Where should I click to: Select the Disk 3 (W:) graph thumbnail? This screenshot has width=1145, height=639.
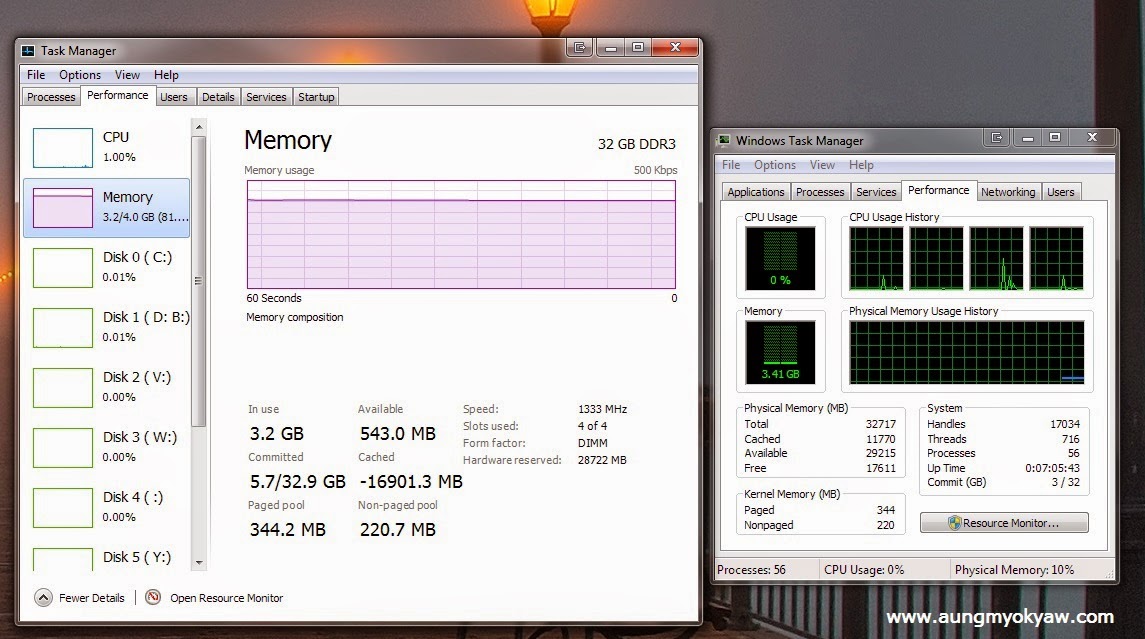pyautogui.click(x=63, y=448)
